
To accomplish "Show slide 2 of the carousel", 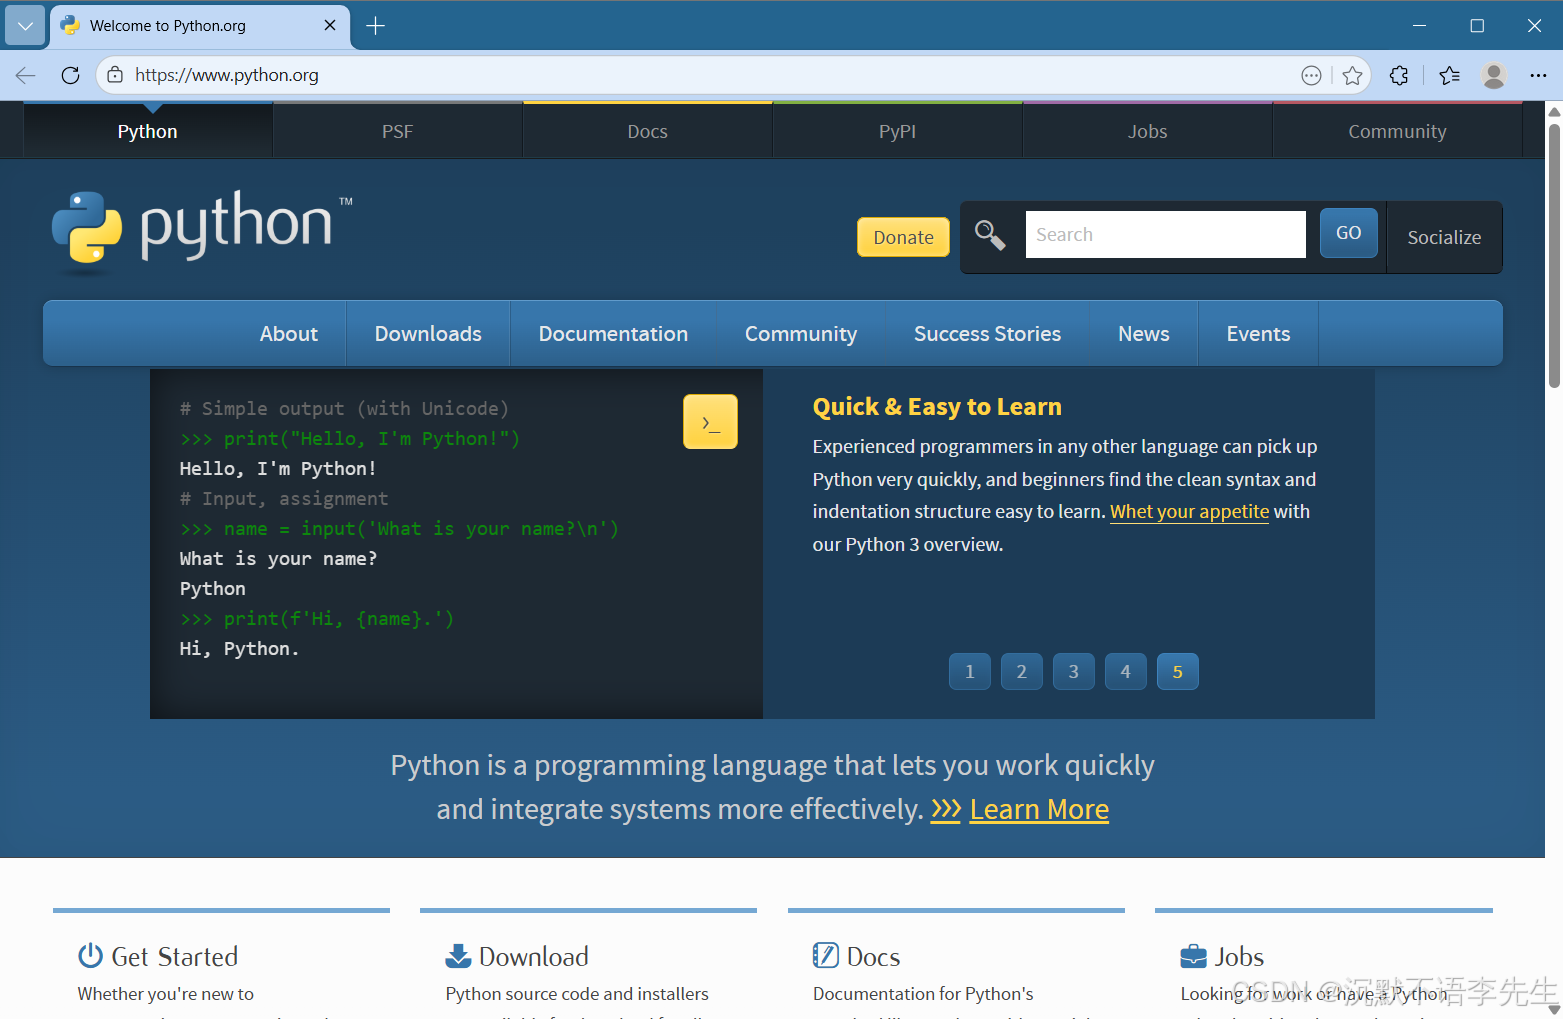I will click(x=1022, y=672).
